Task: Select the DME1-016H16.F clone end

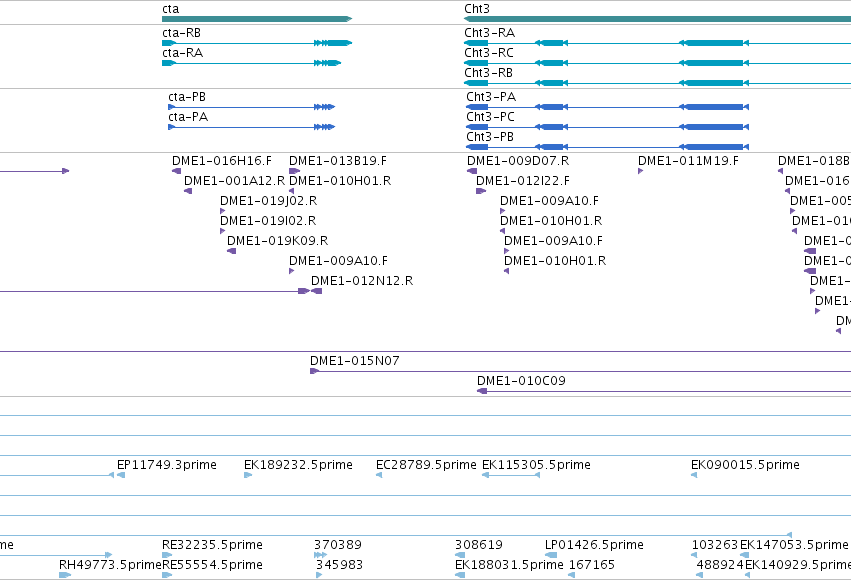Action: (176, 171)
